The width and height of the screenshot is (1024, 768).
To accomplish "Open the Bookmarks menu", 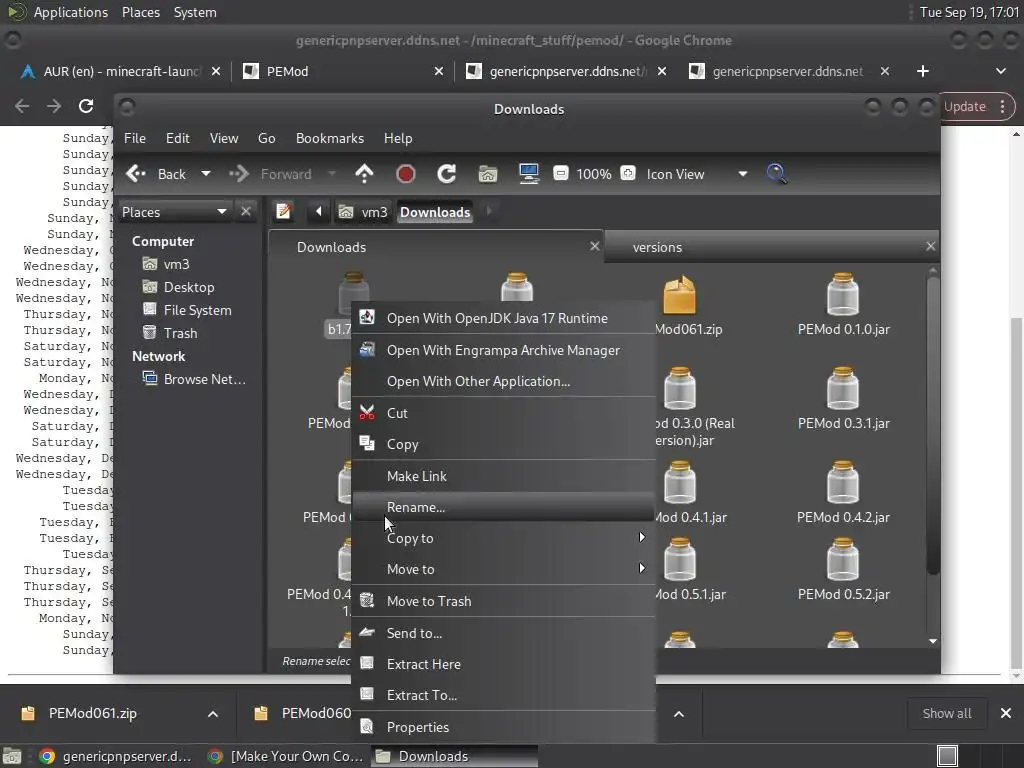I will (330, 138).
